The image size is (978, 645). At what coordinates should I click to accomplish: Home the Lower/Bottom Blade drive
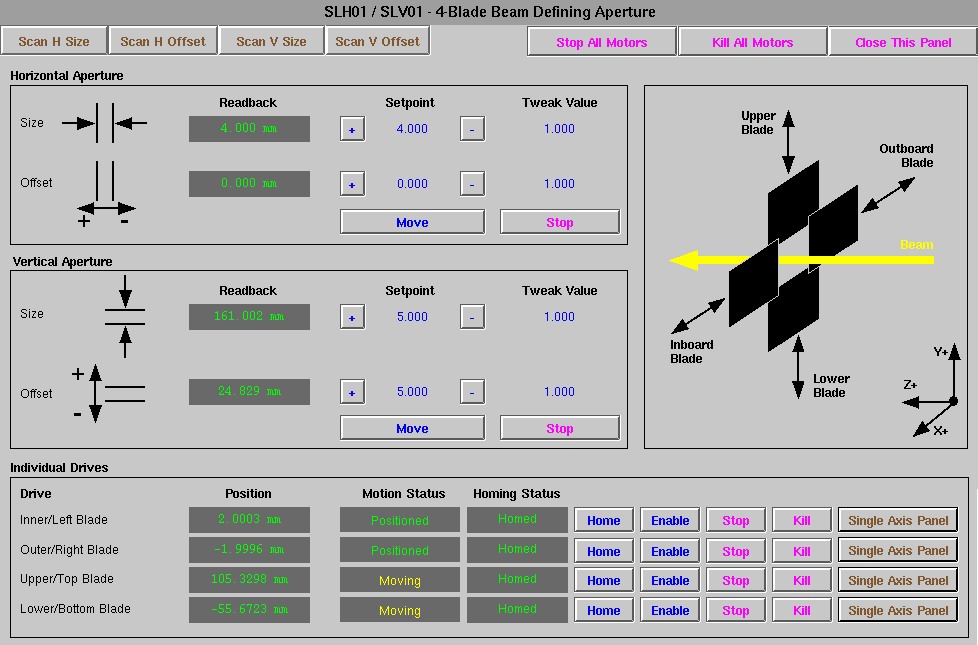point(604,610)
